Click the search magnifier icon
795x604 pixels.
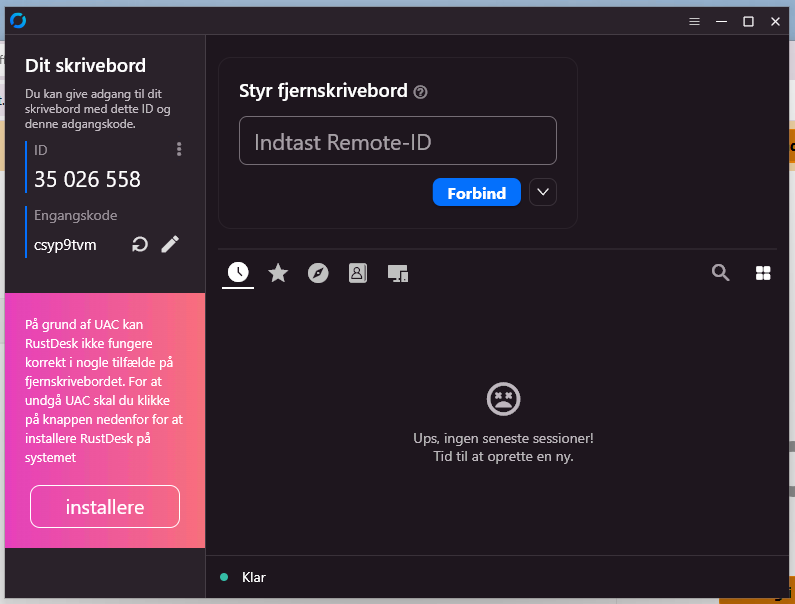coord(720,273)
